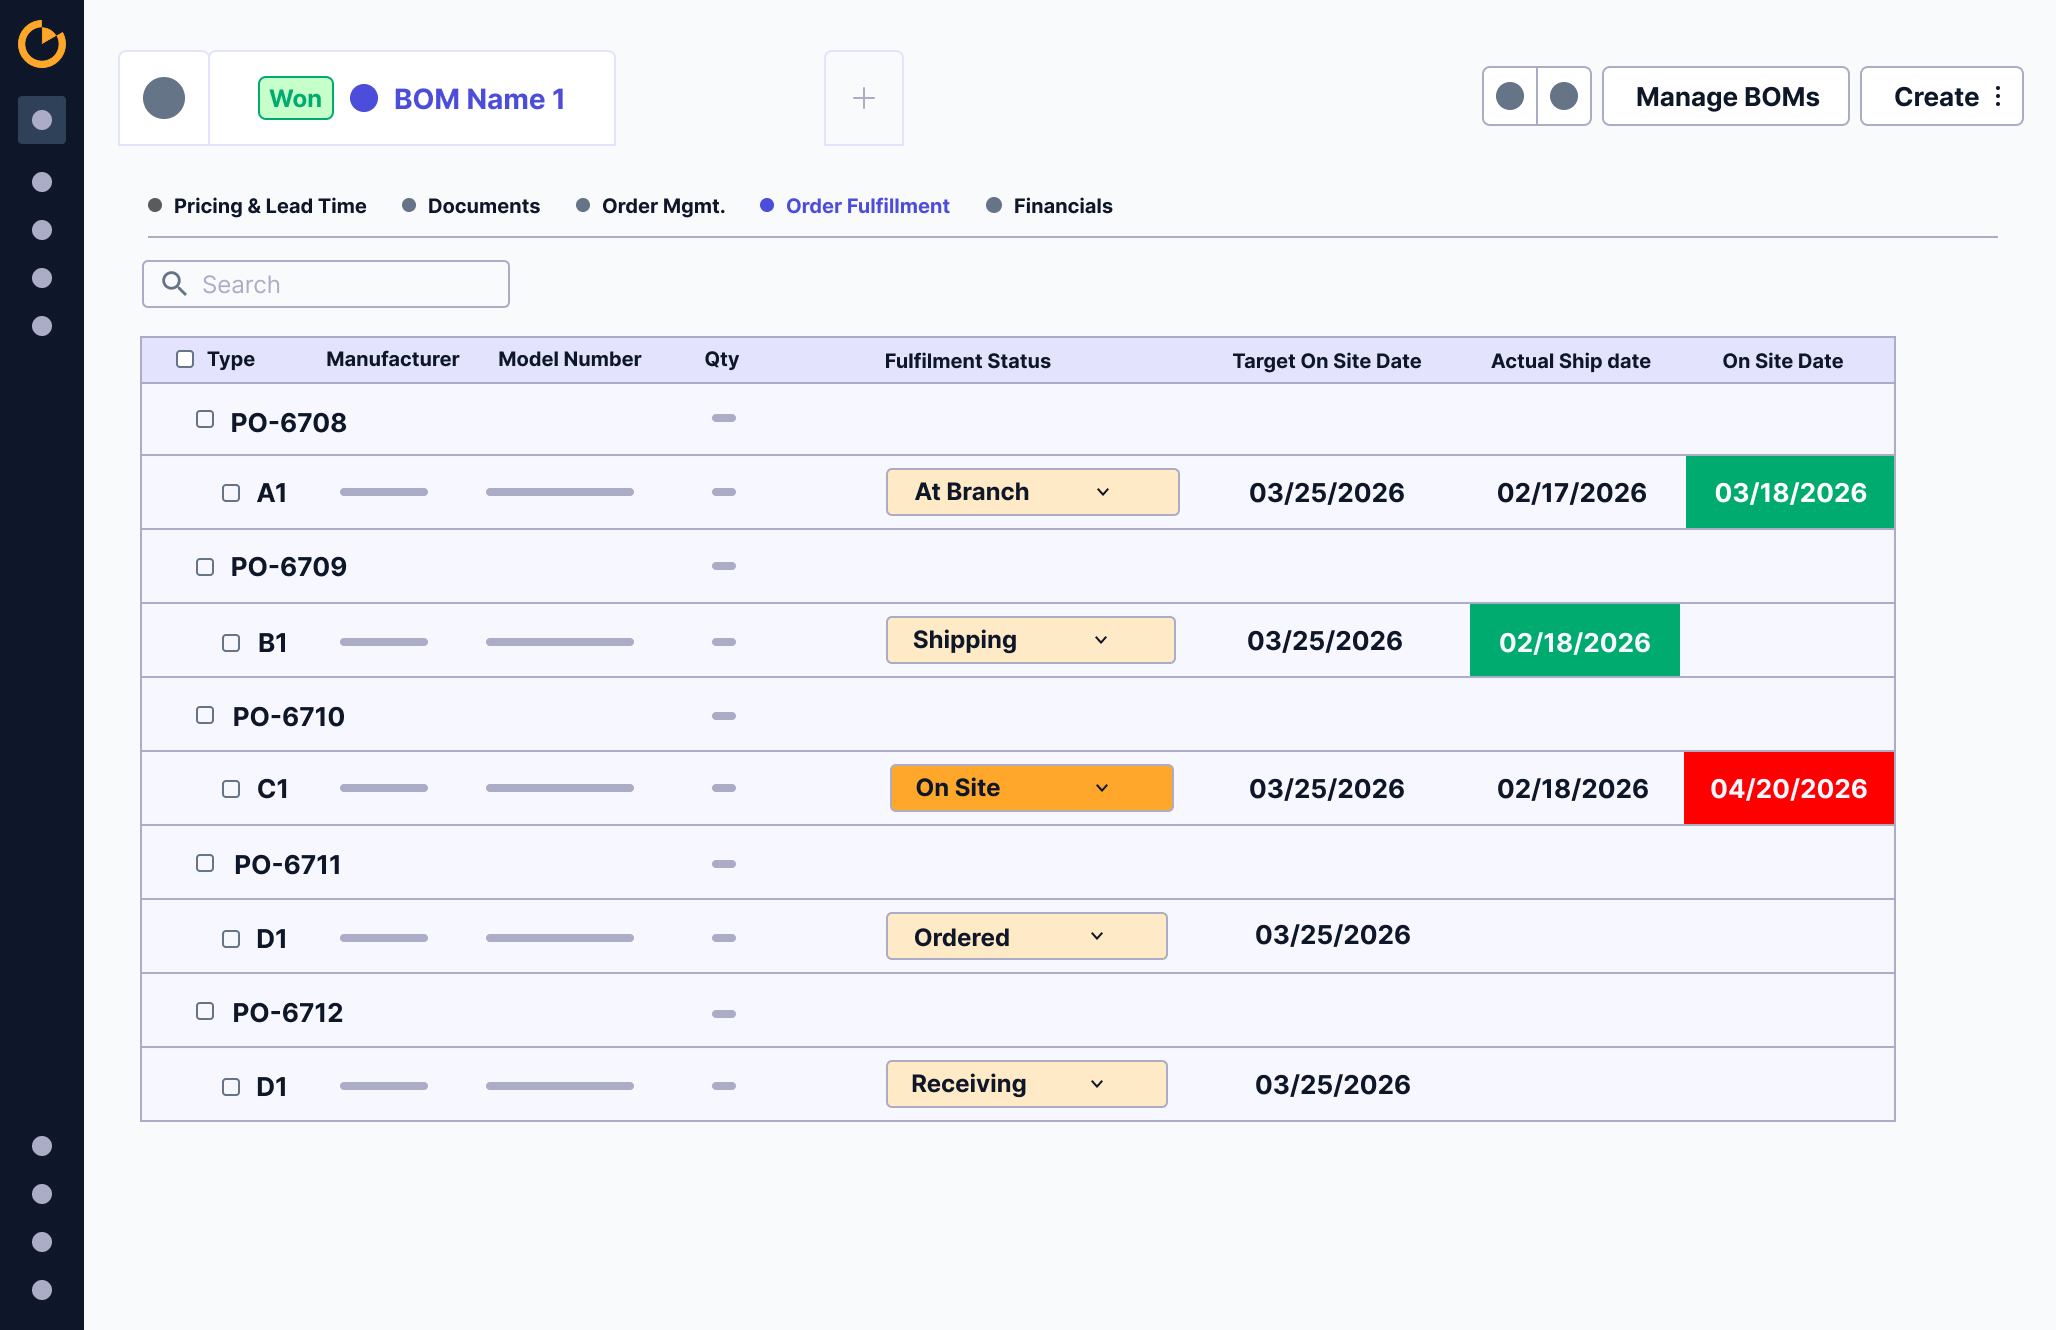
Task: Click the left circle icon beside Manage BOMs
Action: point(1510,96)
